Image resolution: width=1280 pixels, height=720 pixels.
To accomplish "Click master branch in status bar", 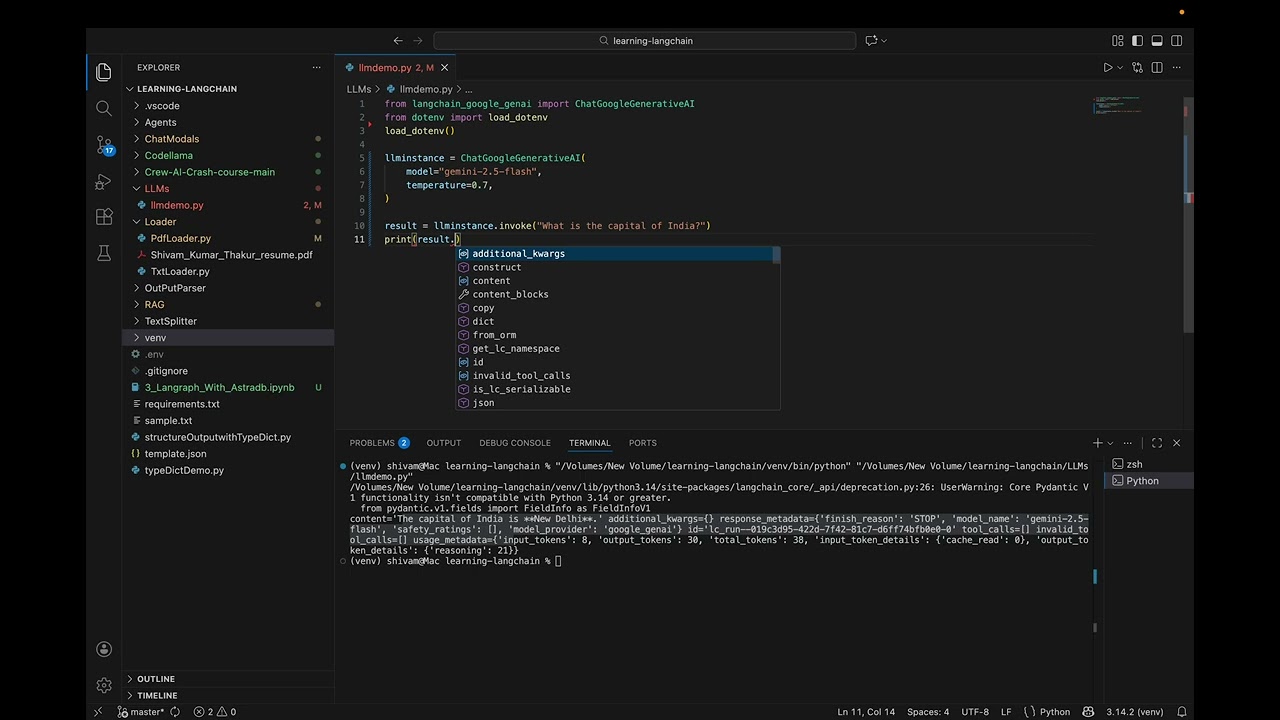I will point(141,712).
